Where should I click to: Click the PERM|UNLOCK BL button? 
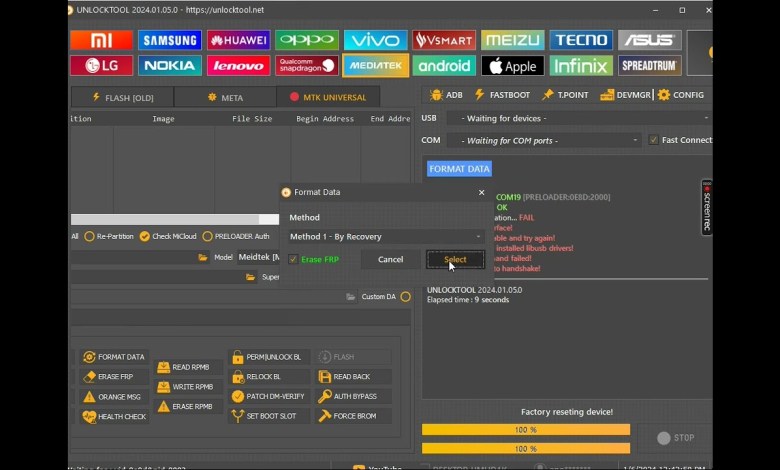pyautogui.click(x=269, y=357)
